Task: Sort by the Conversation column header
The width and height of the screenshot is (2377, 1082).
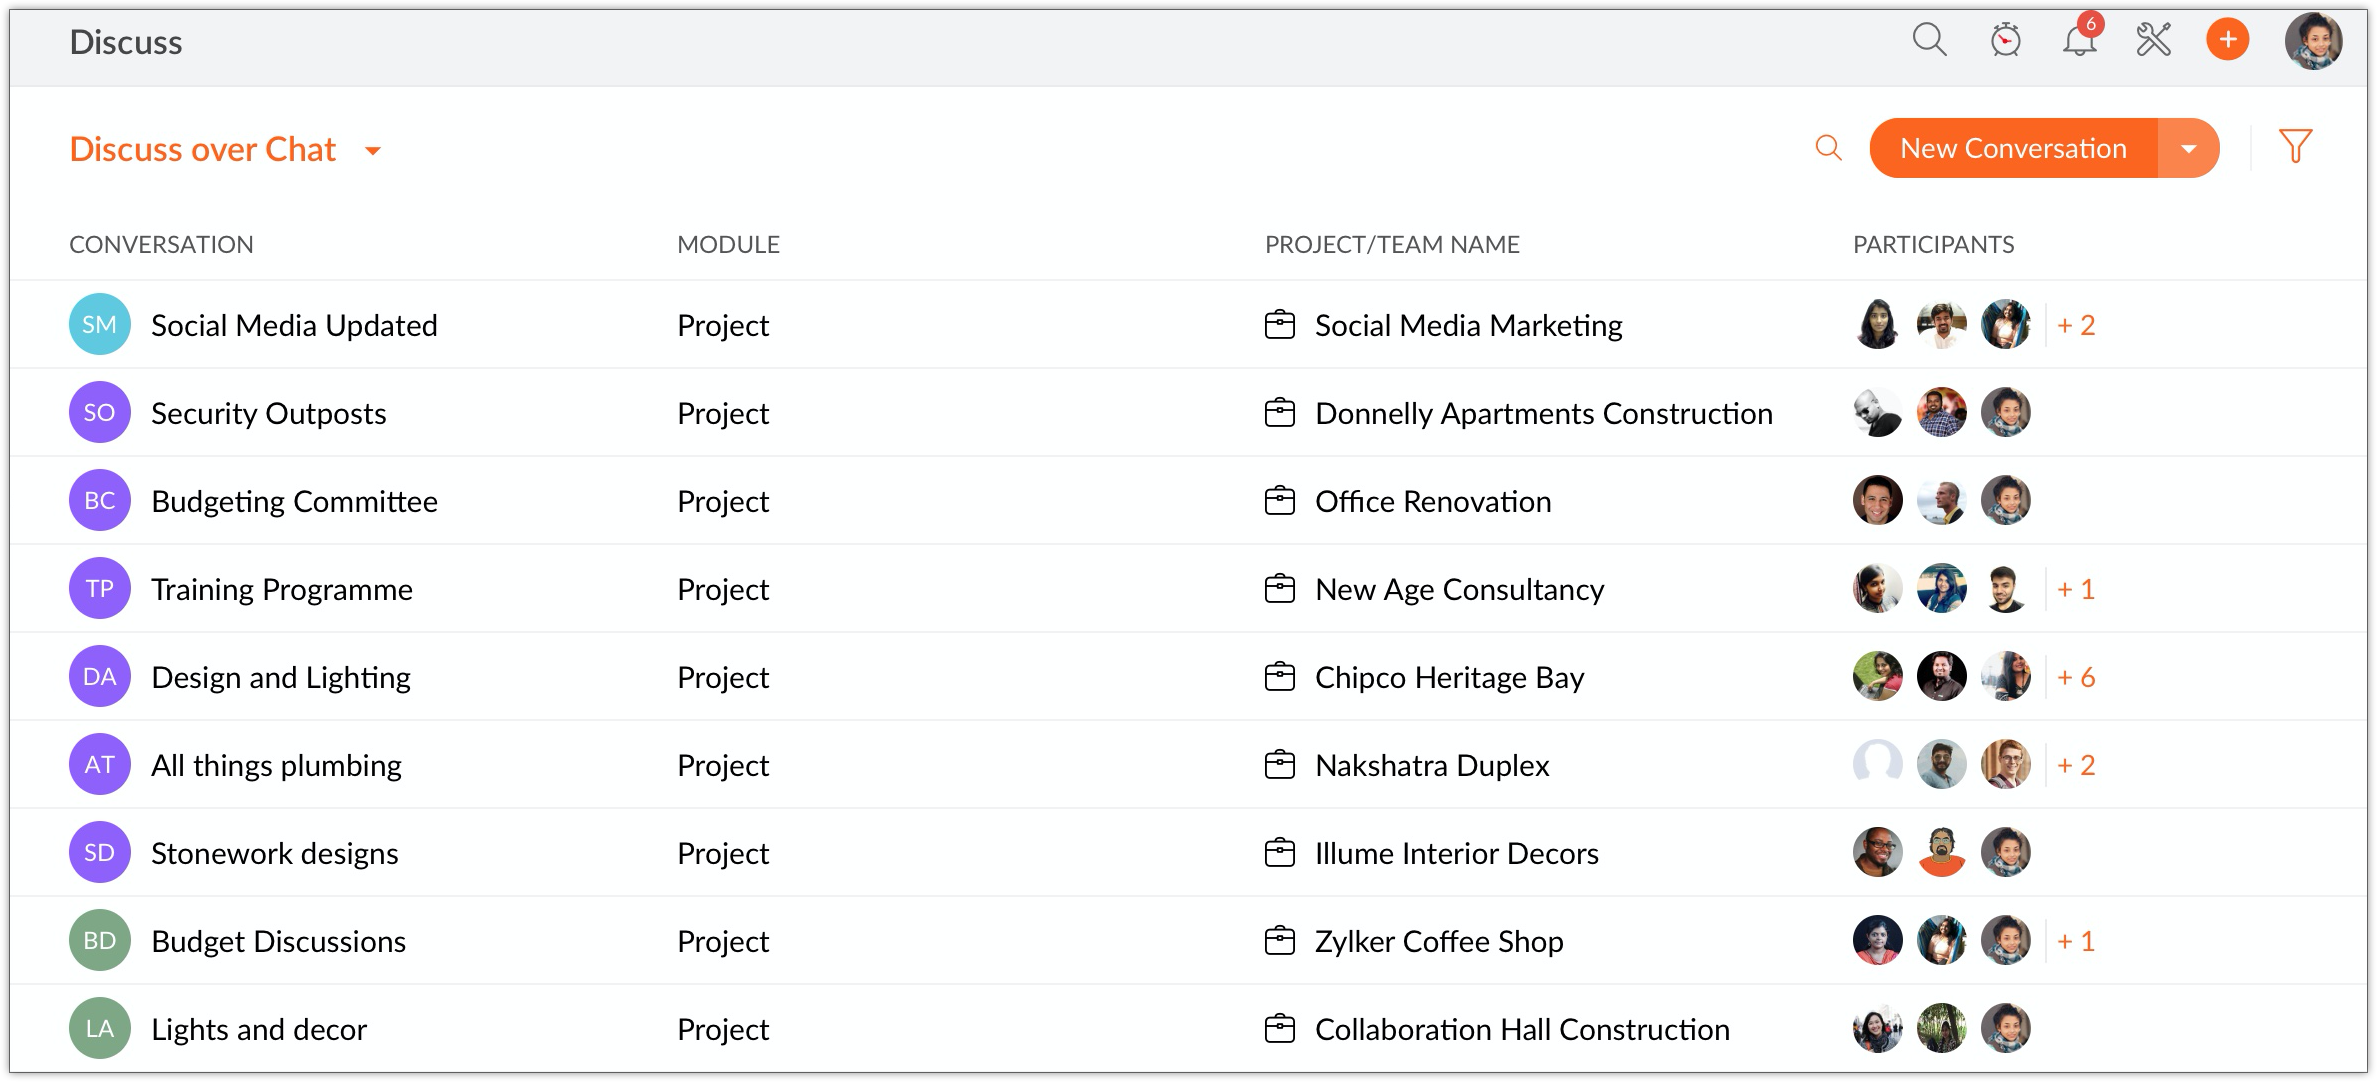Action: 161,245
